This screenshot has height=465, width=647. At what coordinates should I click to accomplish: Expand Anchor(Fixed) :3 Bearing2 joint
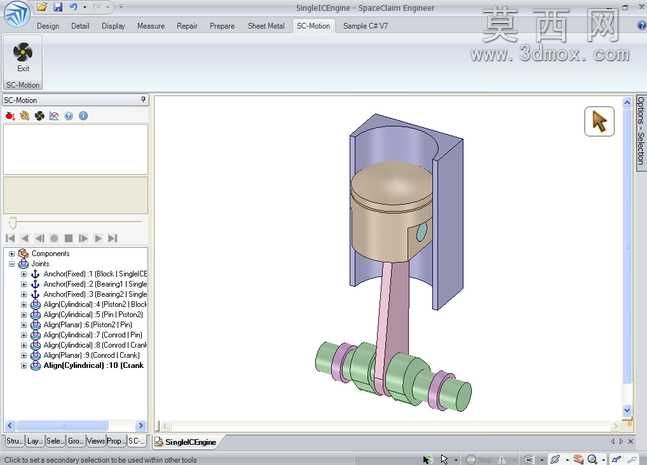pos(24,294)
